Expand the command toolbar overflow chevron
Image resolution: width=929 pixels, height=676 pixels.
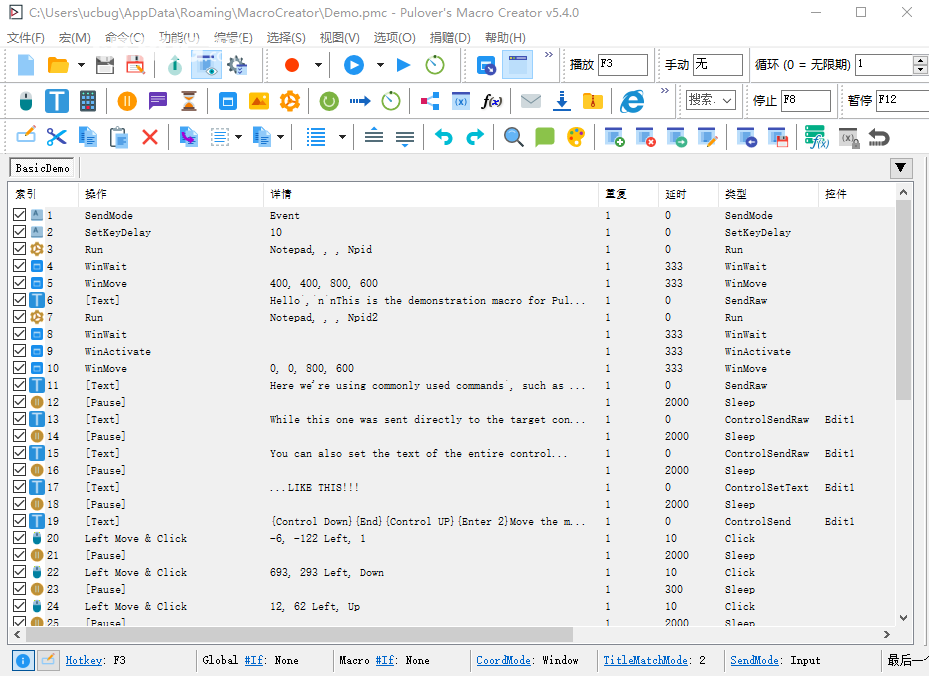pyautogui.click(x=665, y=91)
